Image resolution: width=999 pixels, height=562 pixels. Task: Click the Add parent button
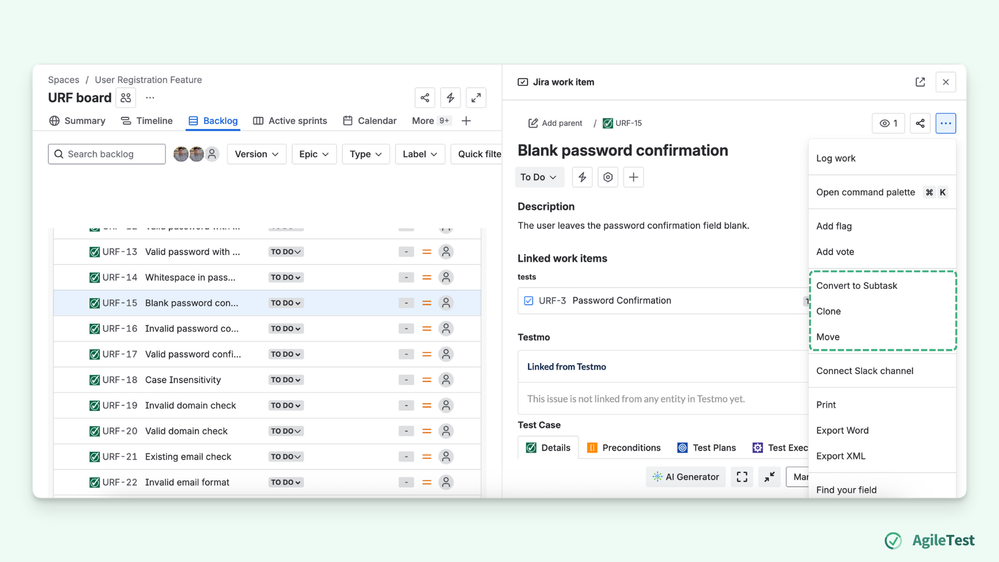coord(555,123)
